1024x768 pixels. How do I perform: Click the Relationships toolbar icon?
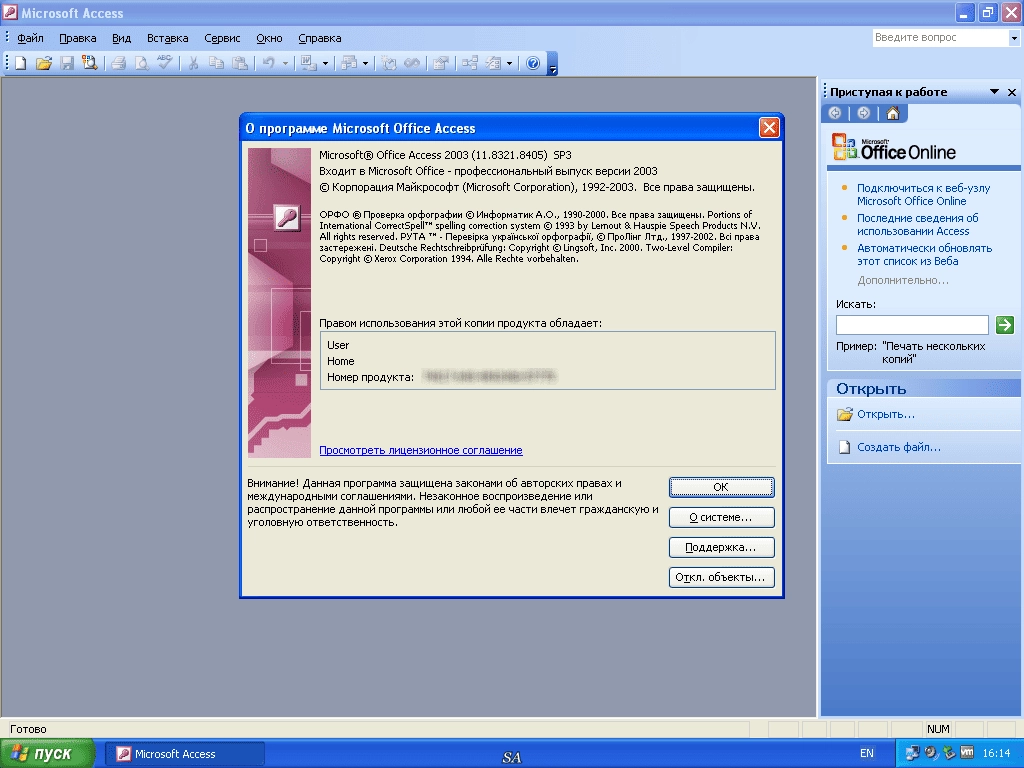(x=470, y=63)
